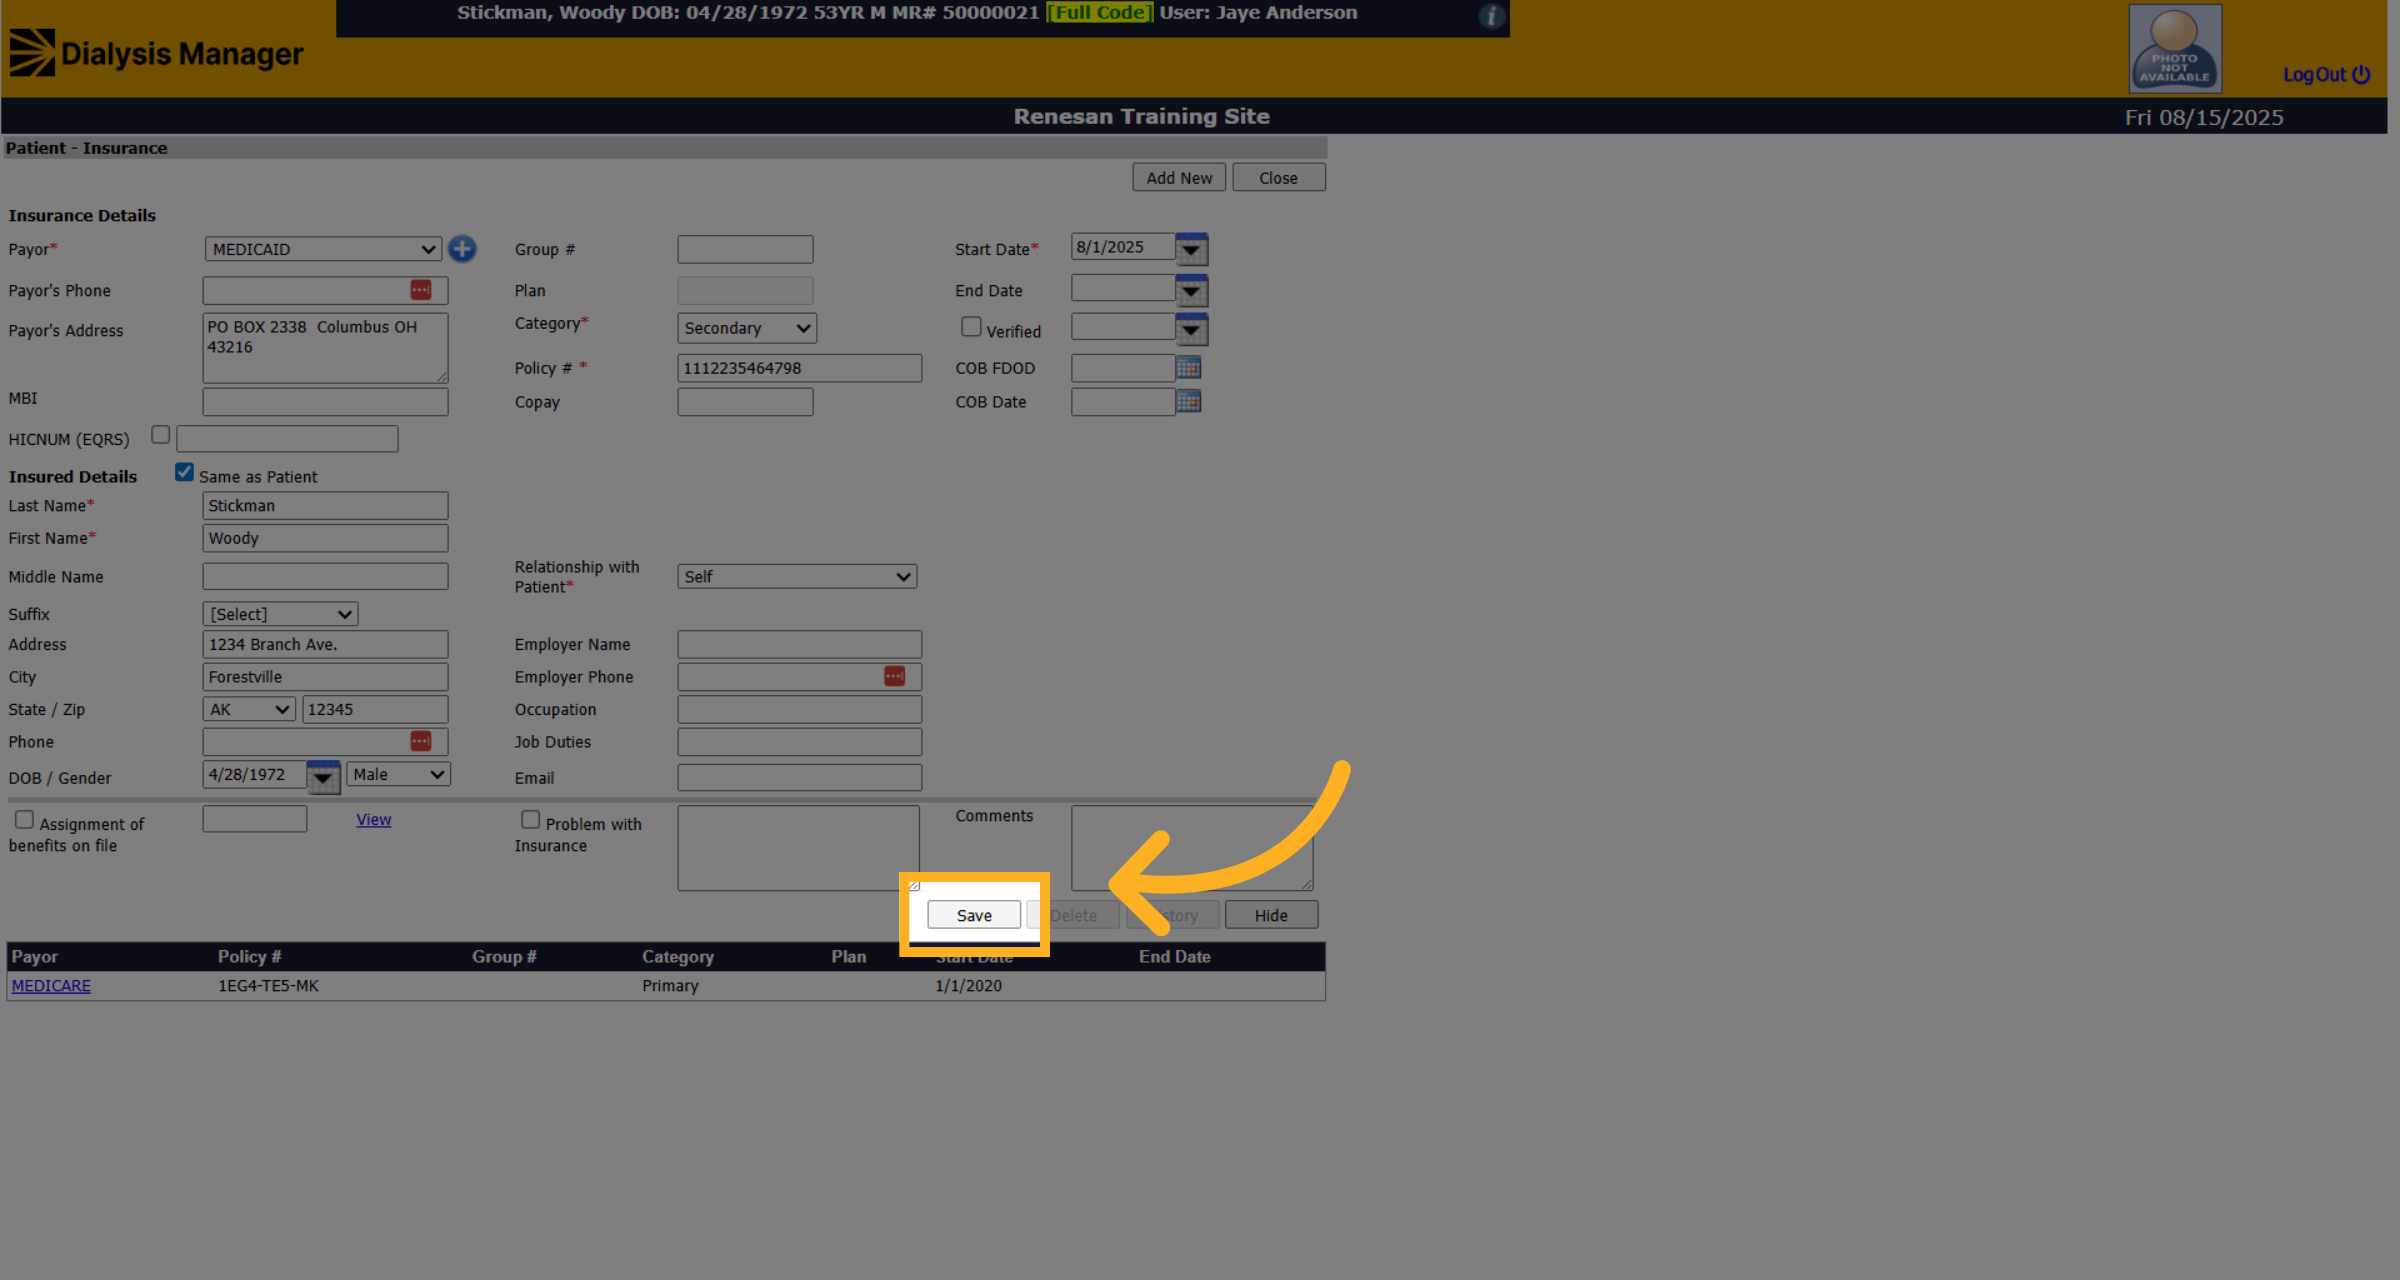Click the Employer Name field
The height and width of the screenshot is (1280, 2400).
coord(799,644)
